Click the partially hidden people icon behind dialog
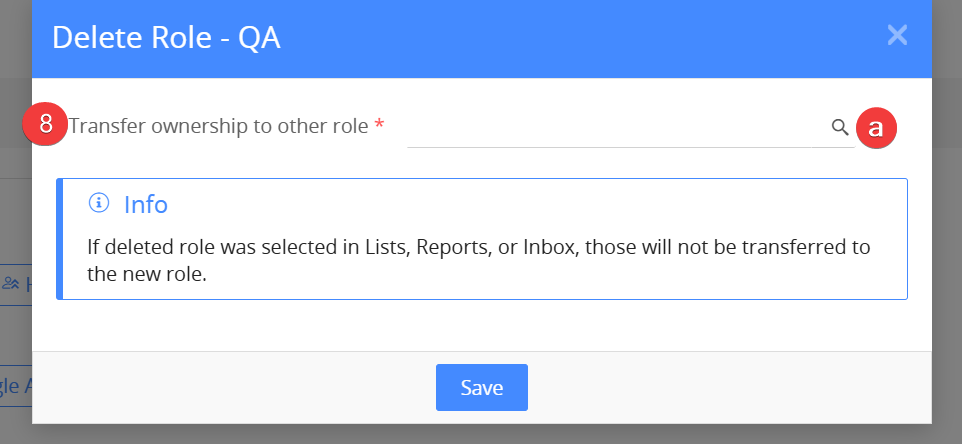This screenshot has height=444, width=962. 11,284
